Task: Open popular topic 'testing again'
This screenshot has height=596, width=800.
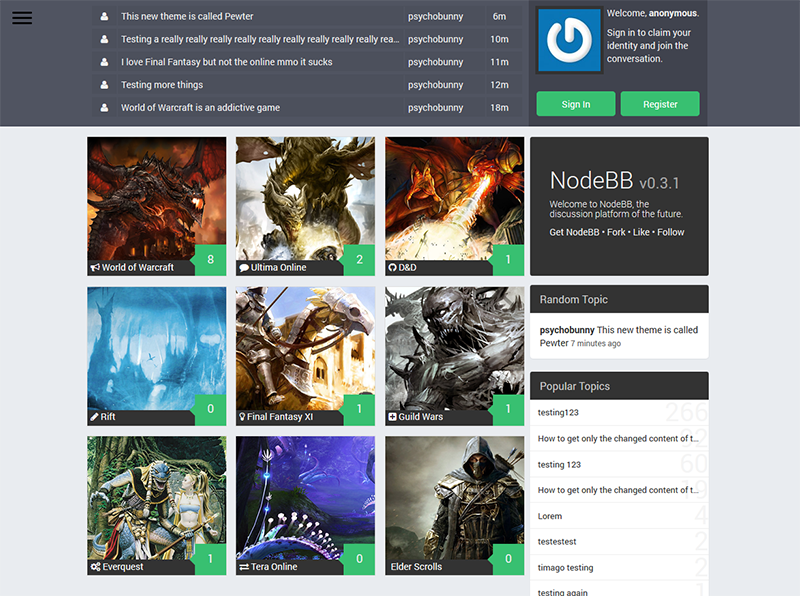Action: click(562, 592)
